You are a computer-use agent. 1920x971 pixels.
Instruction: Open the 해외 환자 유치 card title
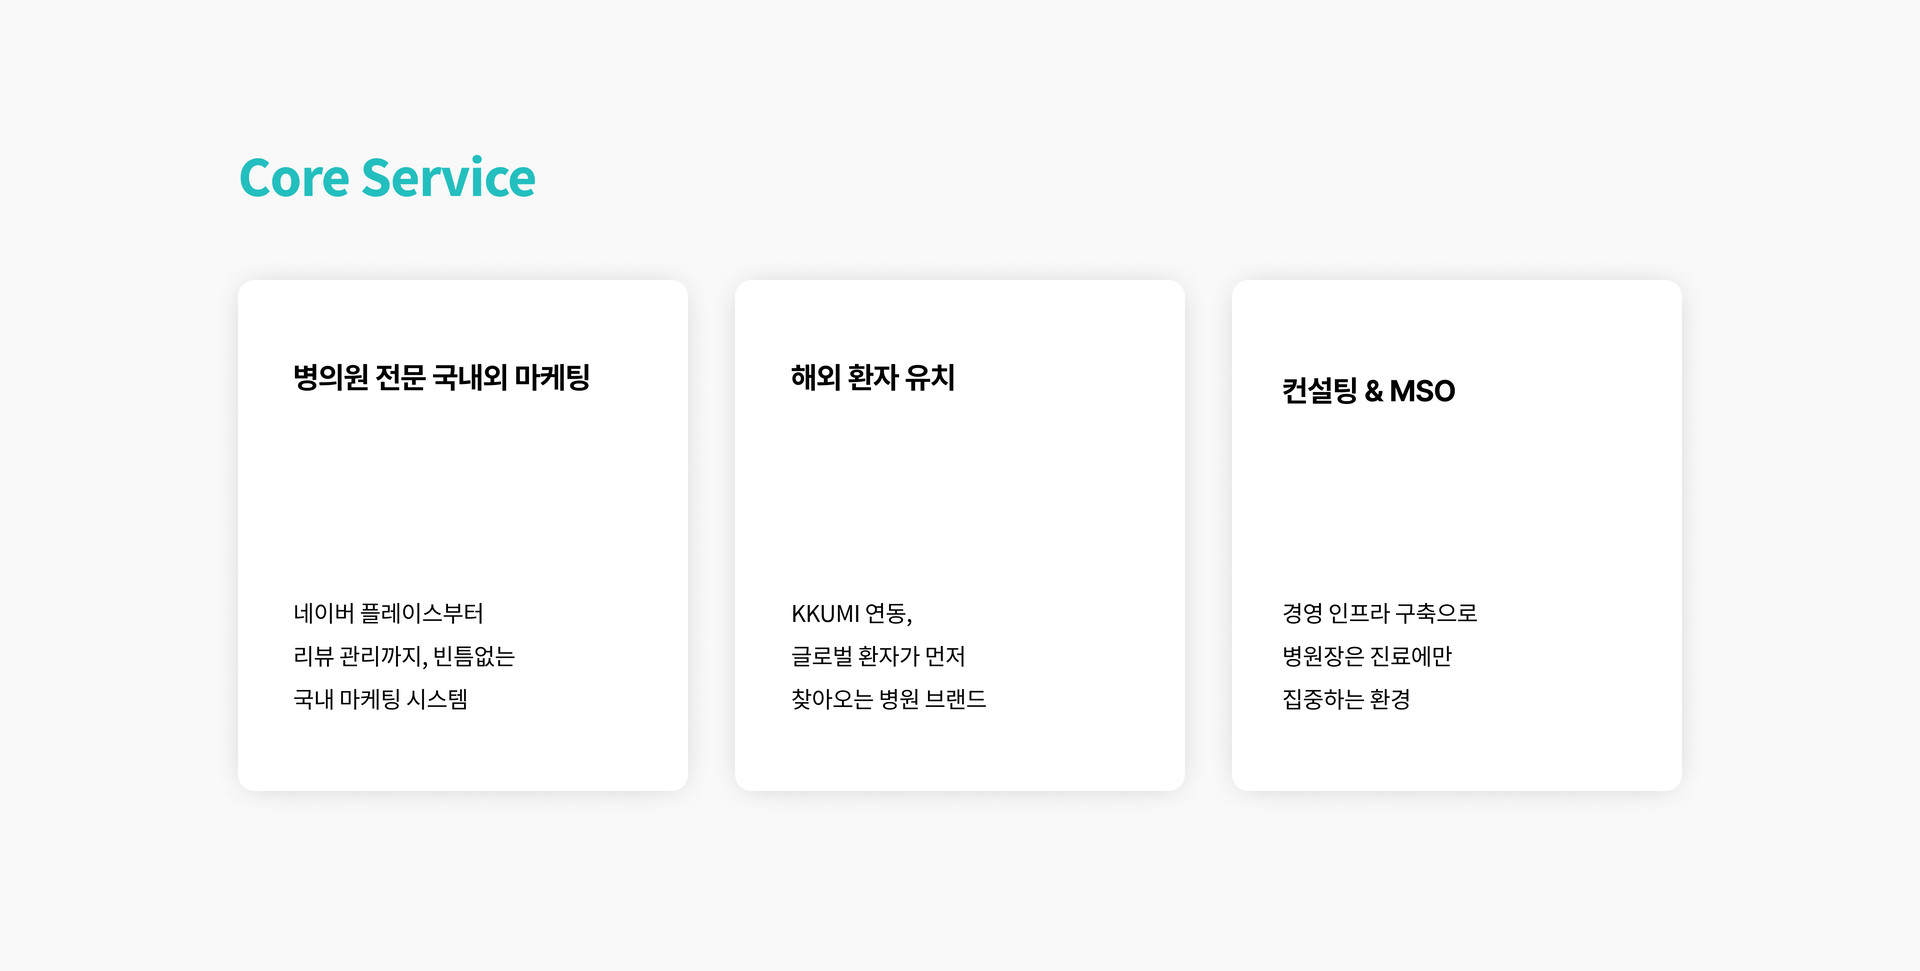pos(872,377)
